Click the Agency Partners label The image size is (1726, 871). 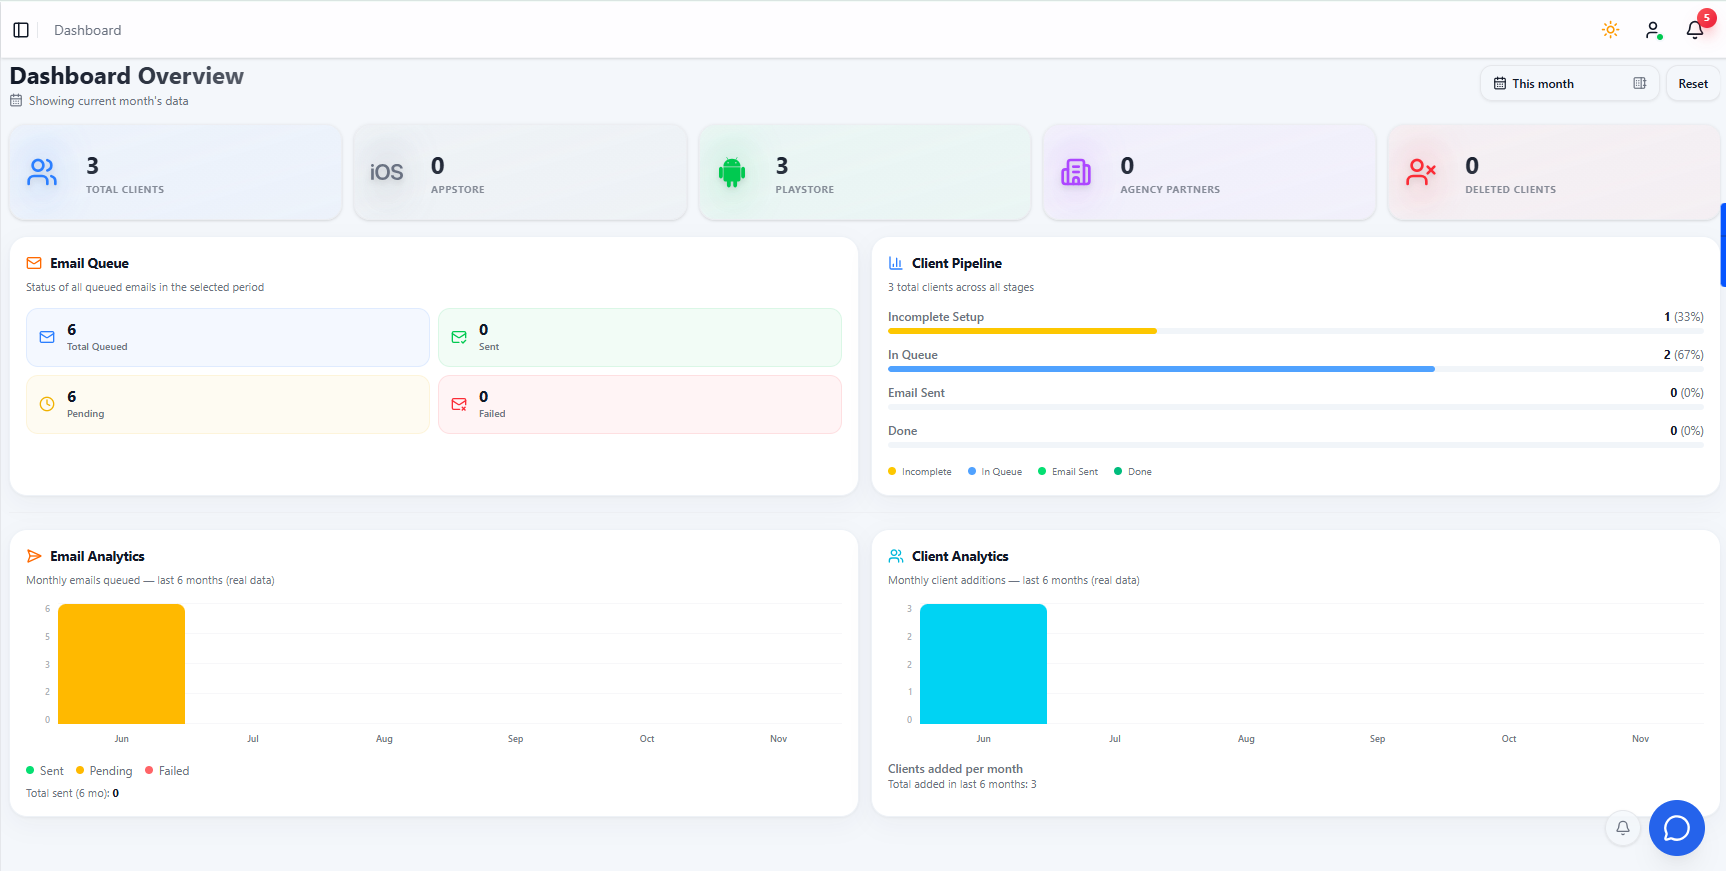click(x=1170, y=190)
